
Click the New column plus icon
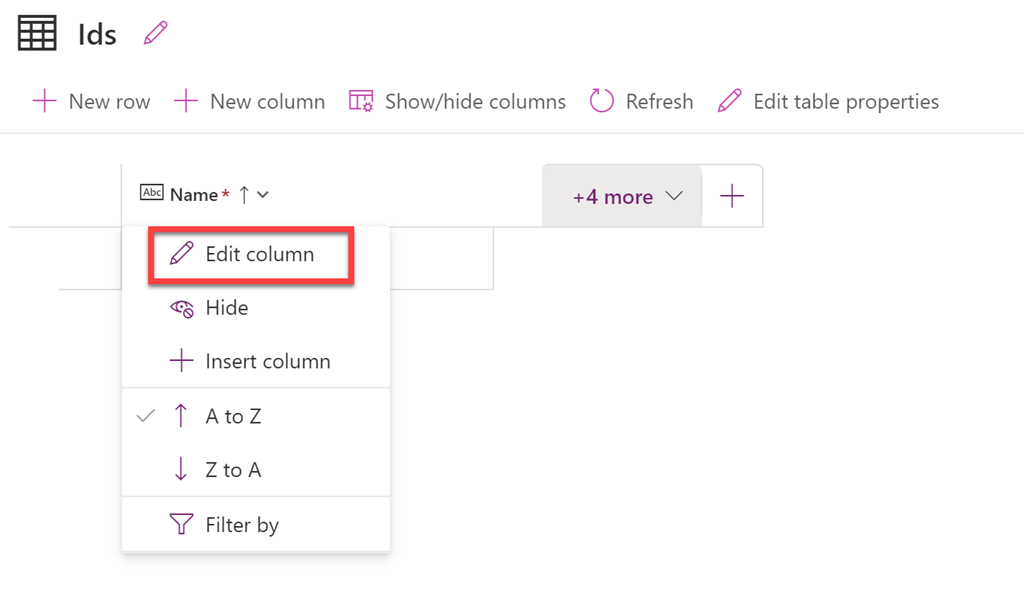(x=186, y=101)
